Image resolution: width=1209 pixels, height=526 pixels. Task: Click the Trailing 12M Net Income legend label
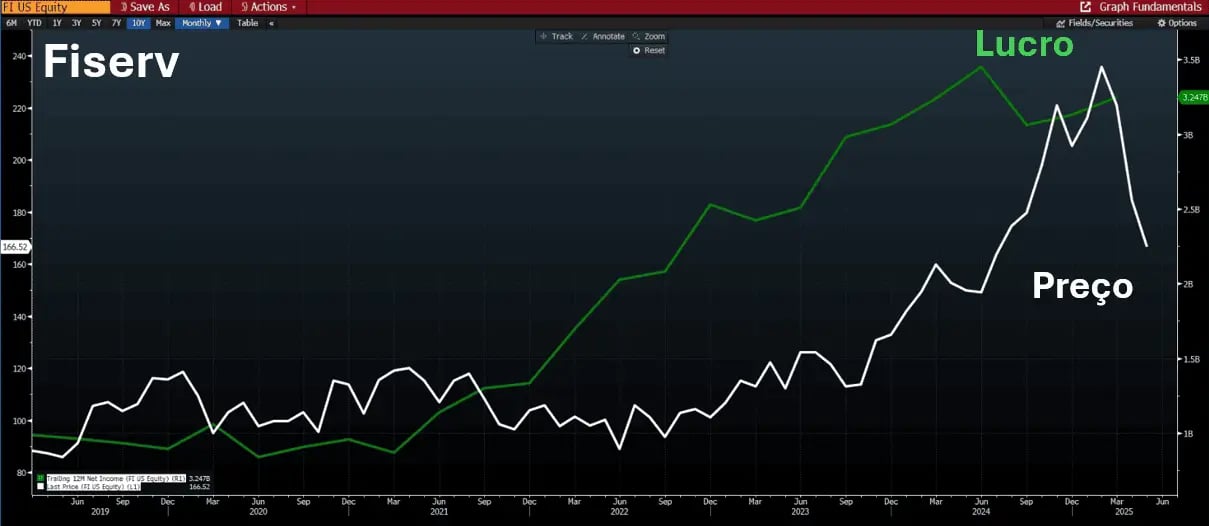115,479
